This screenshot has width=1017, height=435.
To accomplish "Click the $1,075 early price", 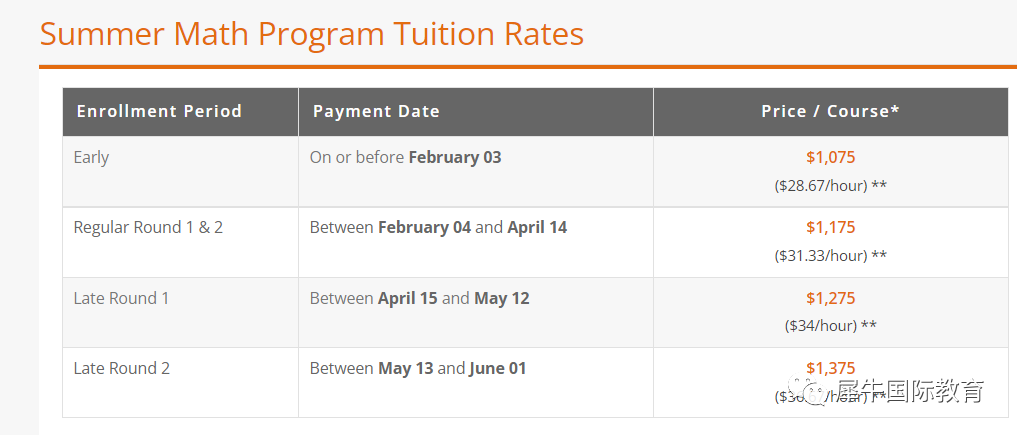I will (x=830, y=157).
